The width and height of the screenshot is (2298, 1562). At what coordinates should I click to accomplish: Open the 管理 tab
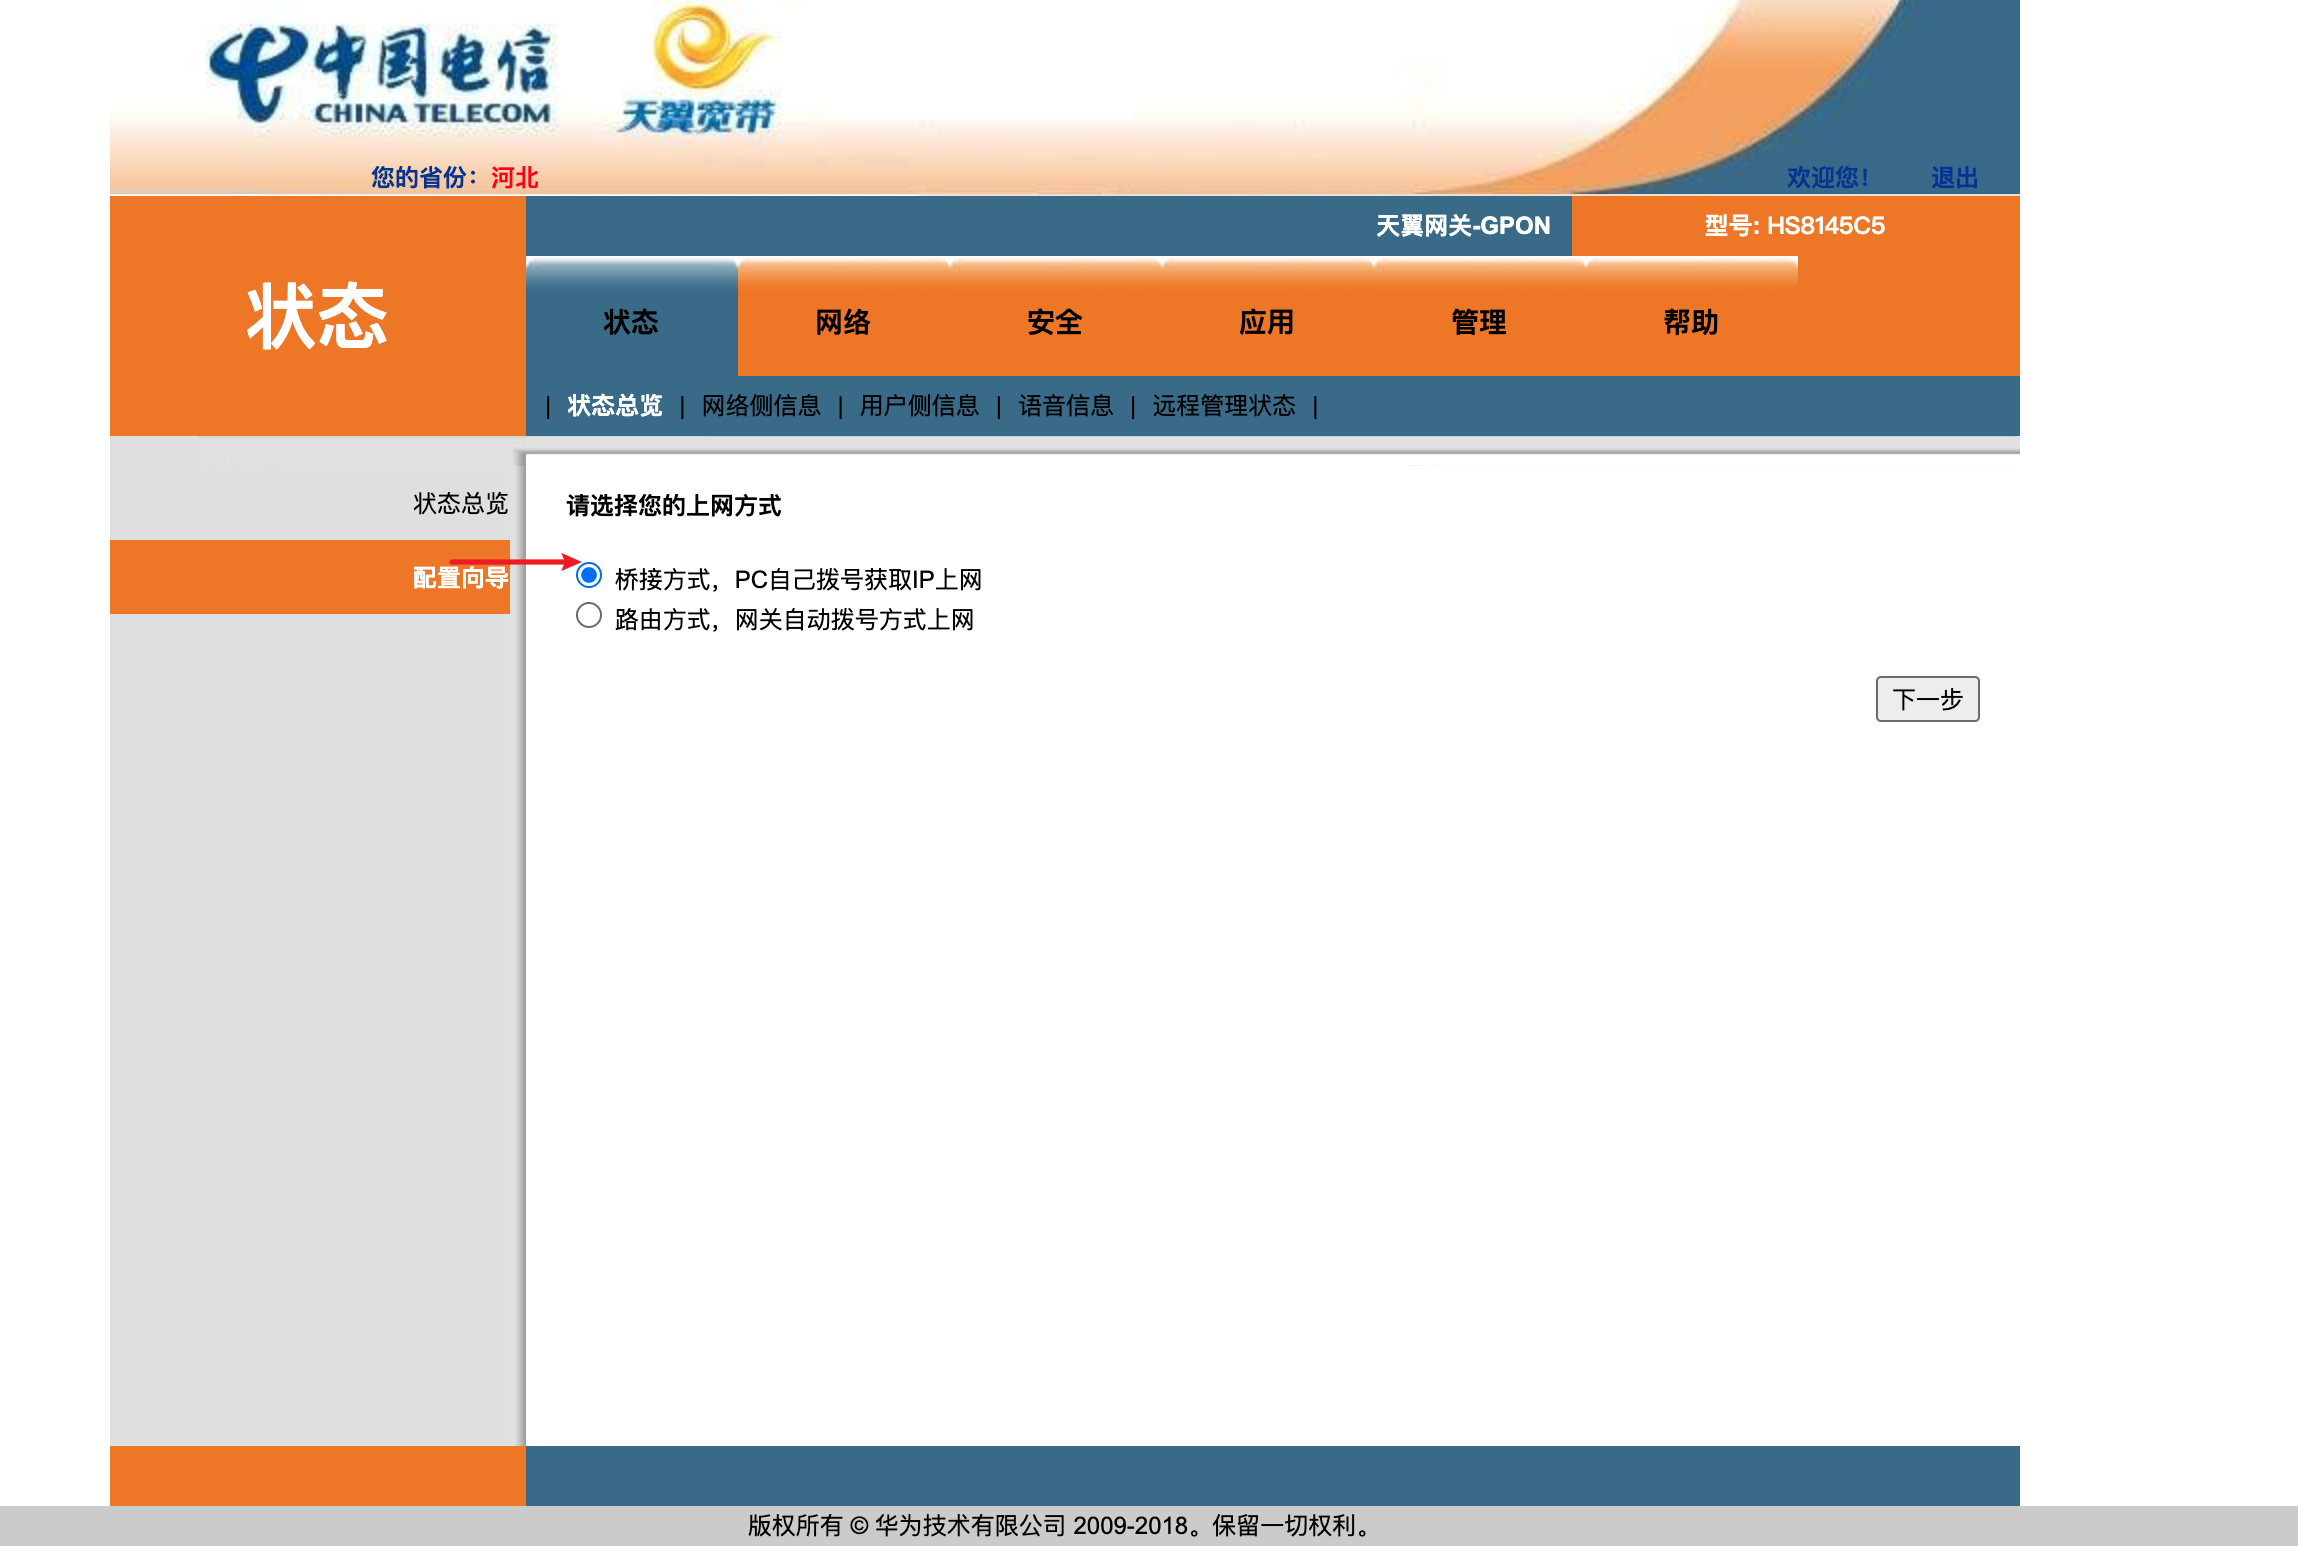tap(1478, 321)
